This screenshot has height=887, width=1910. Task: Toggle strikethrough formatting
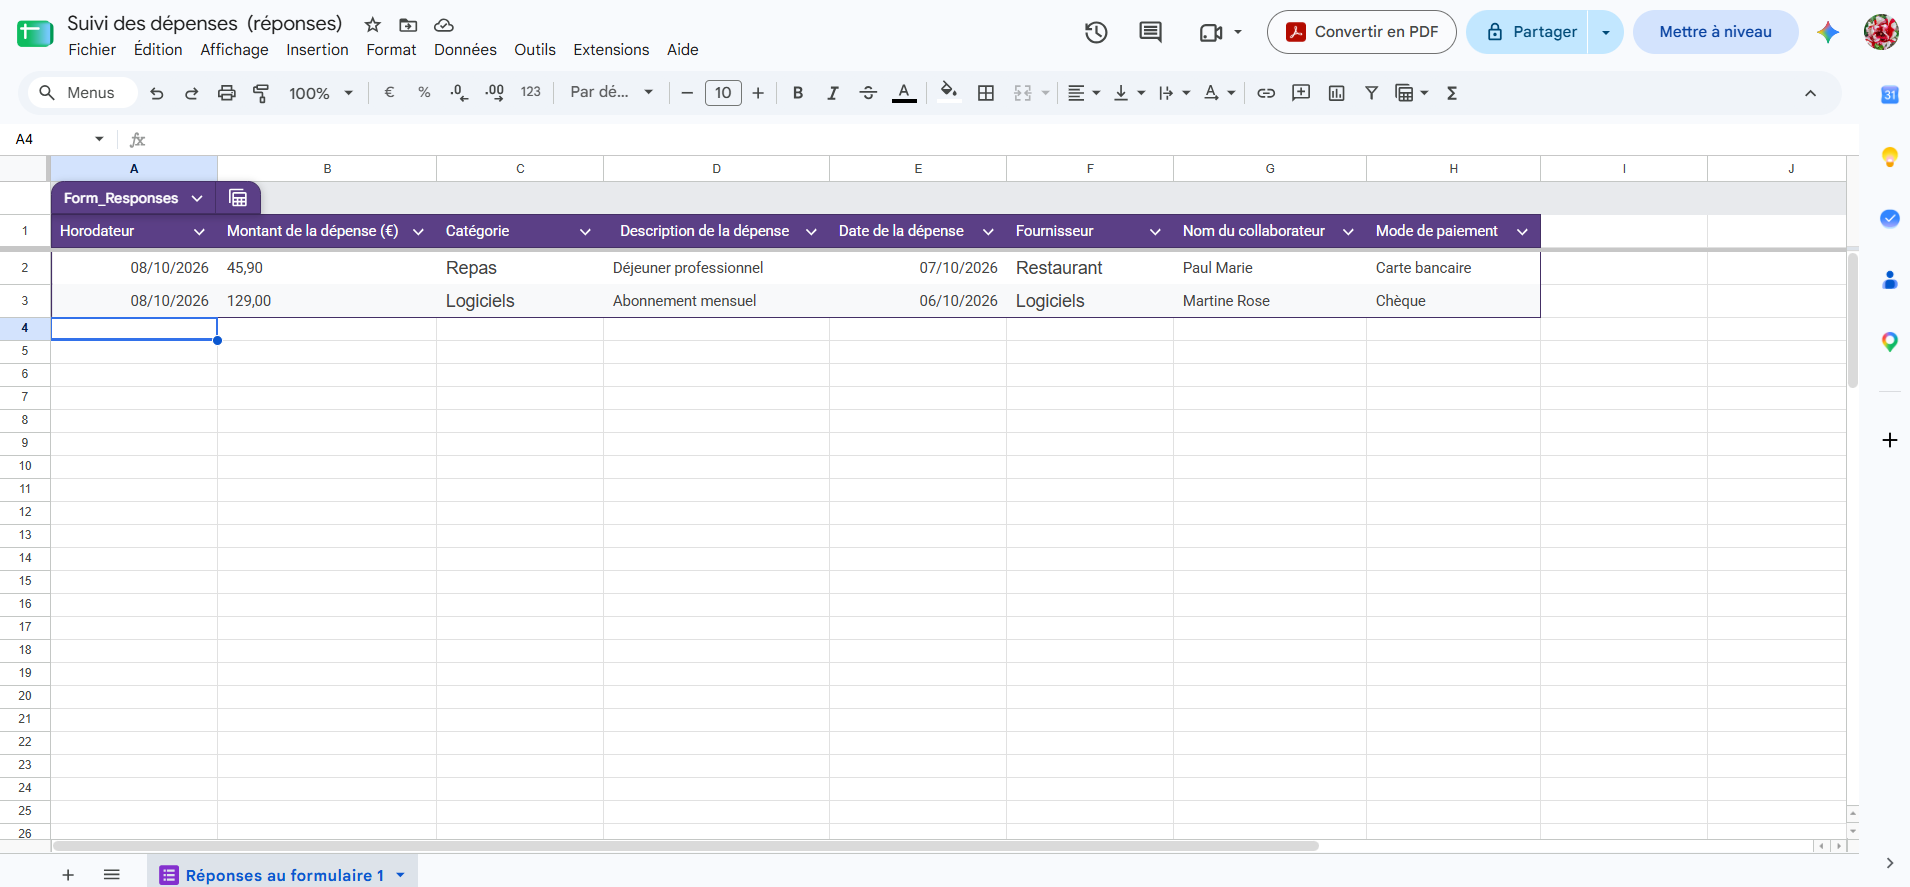coord(868,93)
